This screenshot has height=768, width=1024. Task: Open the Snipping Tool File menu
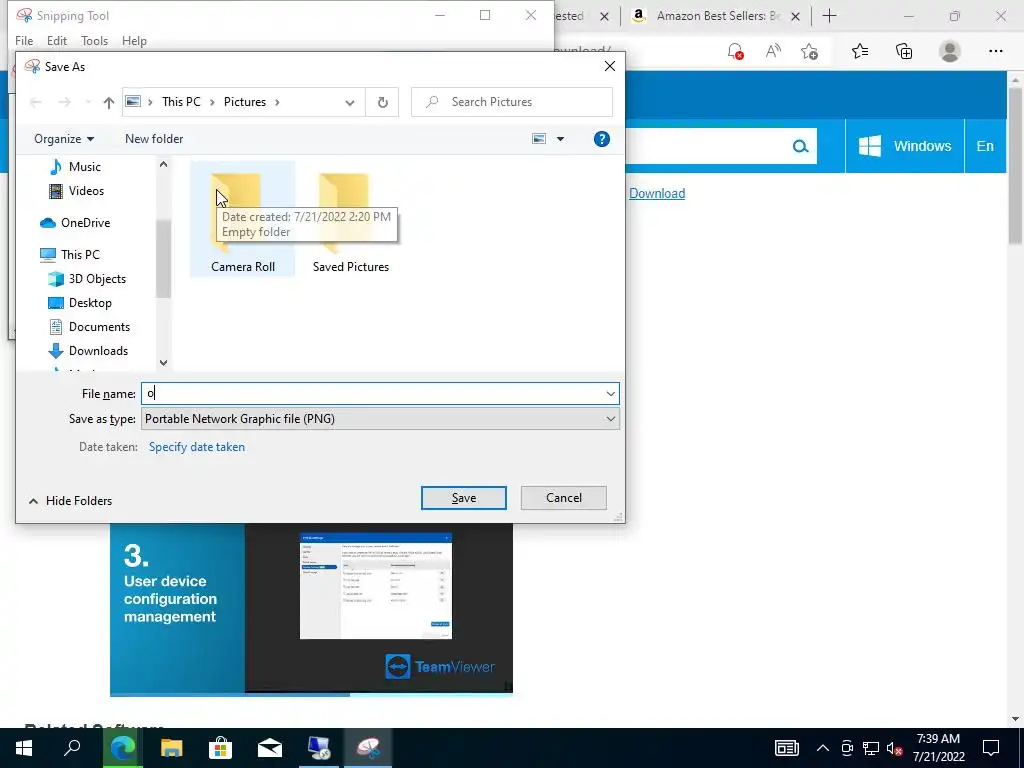point(24,41)
